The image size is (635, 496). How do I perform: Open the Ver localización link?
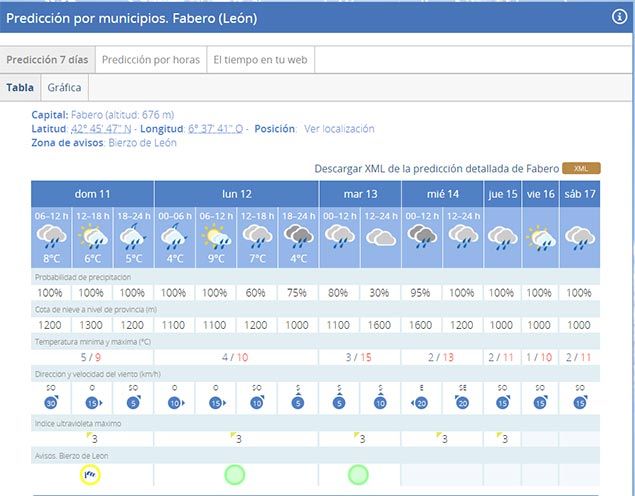click(339, 129)
